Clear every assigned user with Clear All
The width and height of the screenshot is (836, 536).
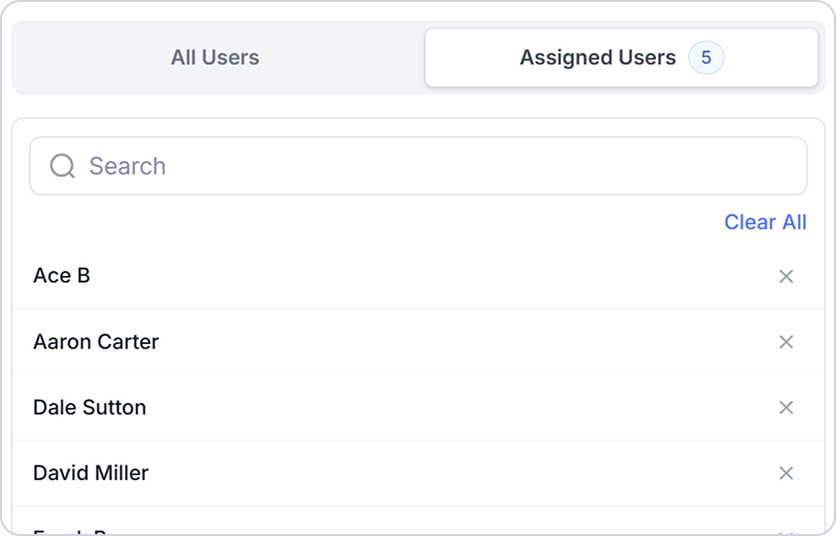765,222
